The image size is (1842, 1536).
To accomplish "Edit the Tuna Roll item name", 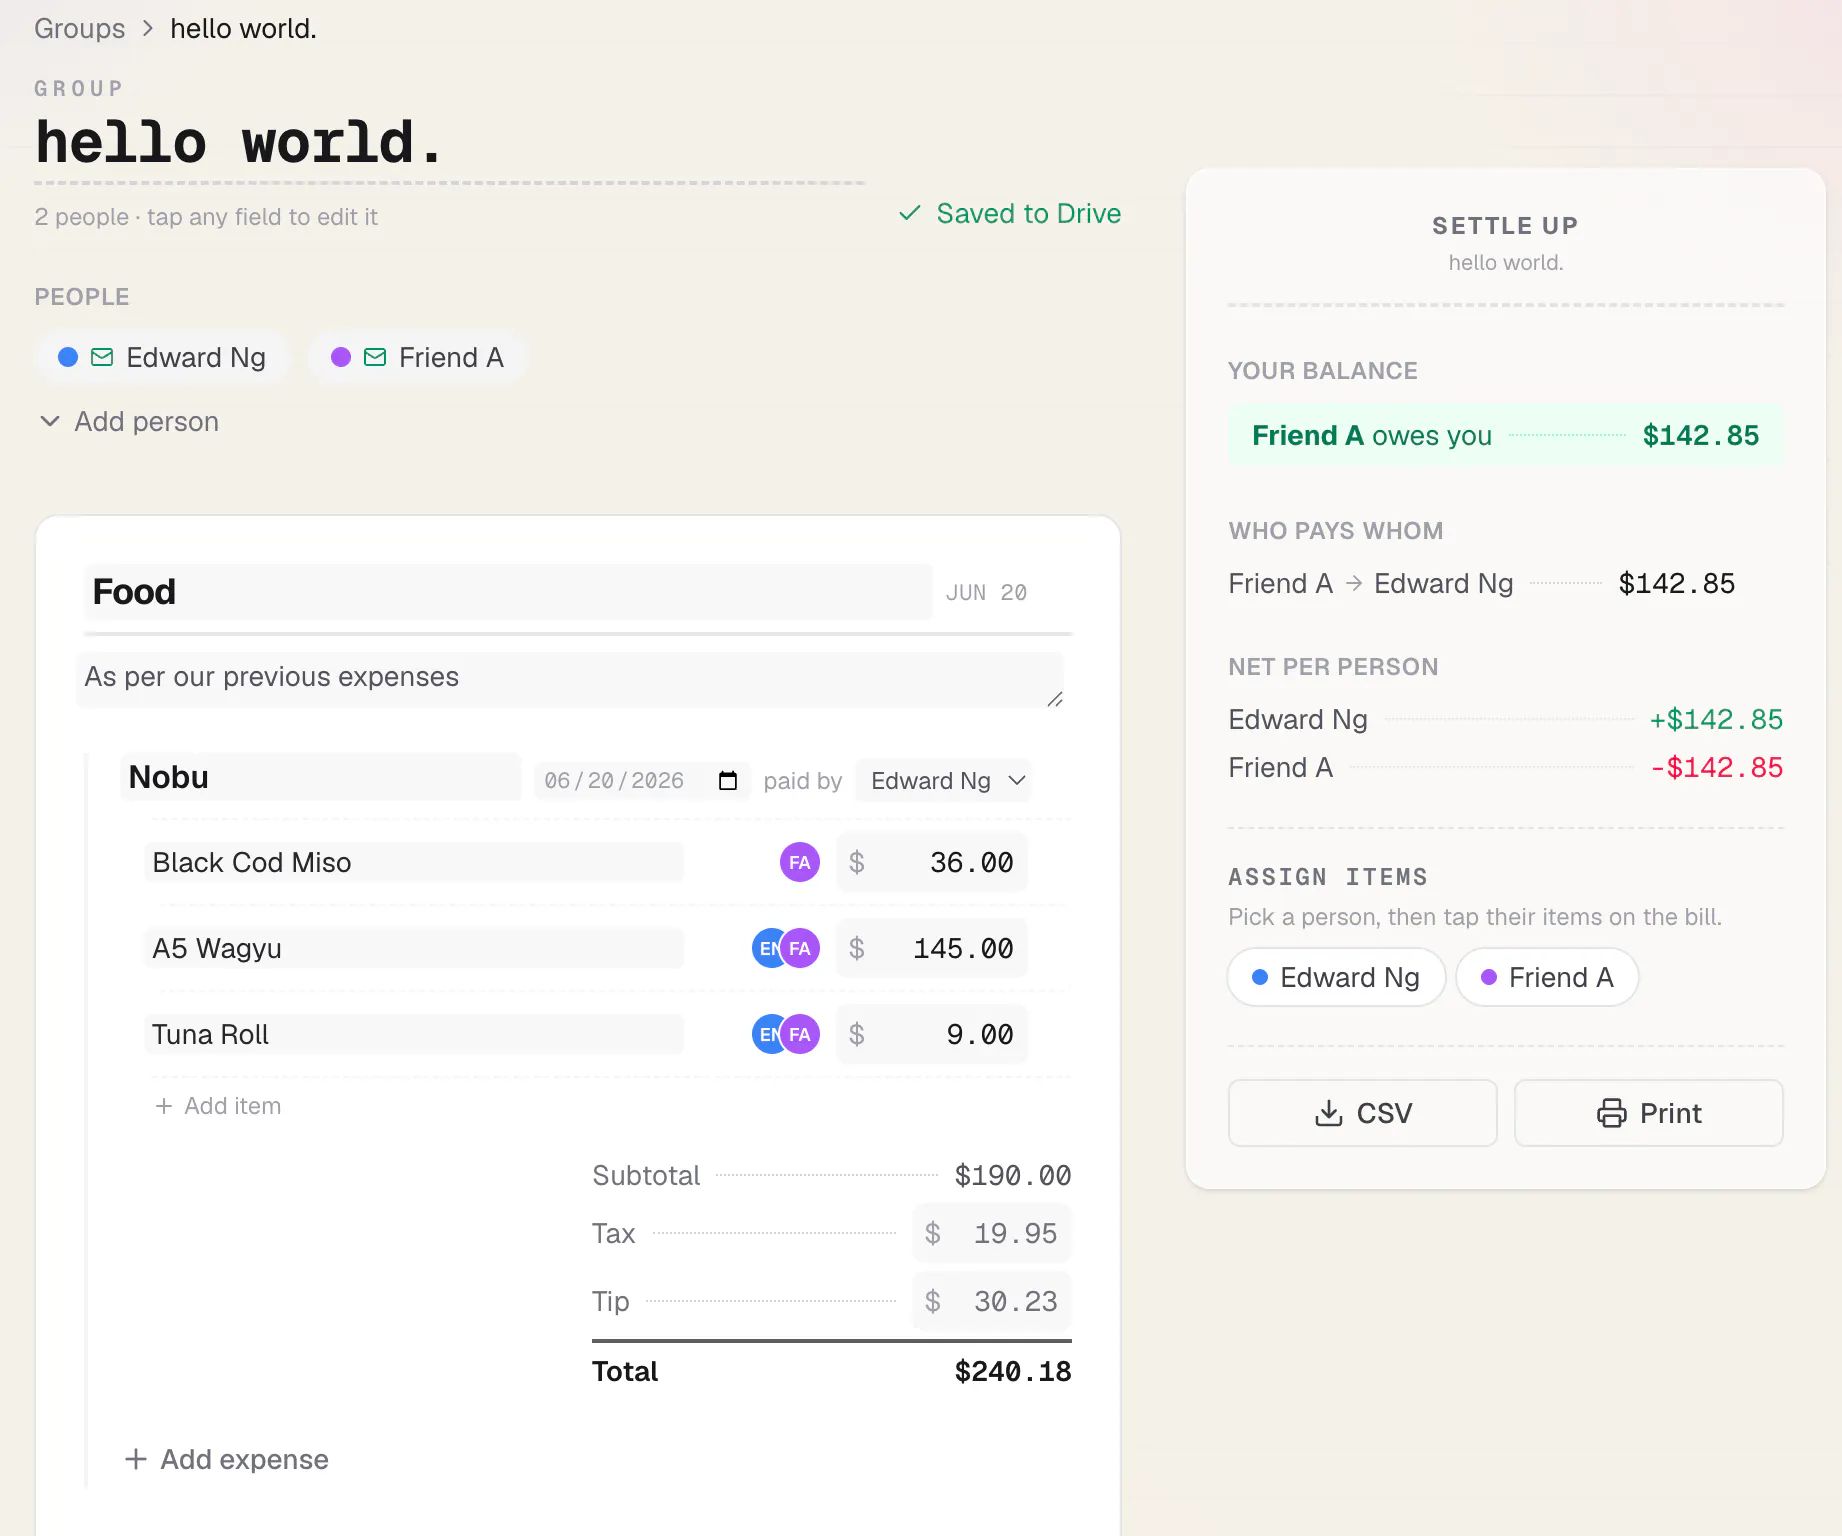I will pyautogui.click(x=414, y=1034).
